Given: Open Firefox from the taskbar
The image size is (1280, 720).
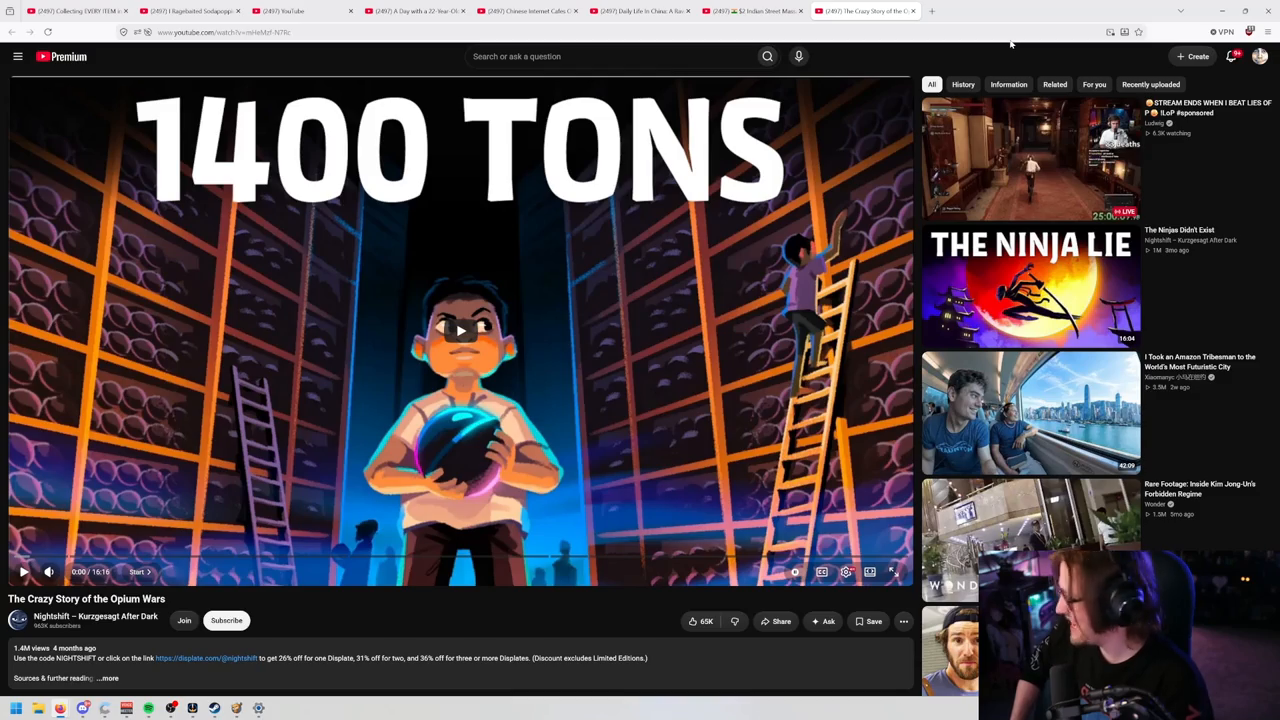Looking at the screenshot, I should (60, 708).
